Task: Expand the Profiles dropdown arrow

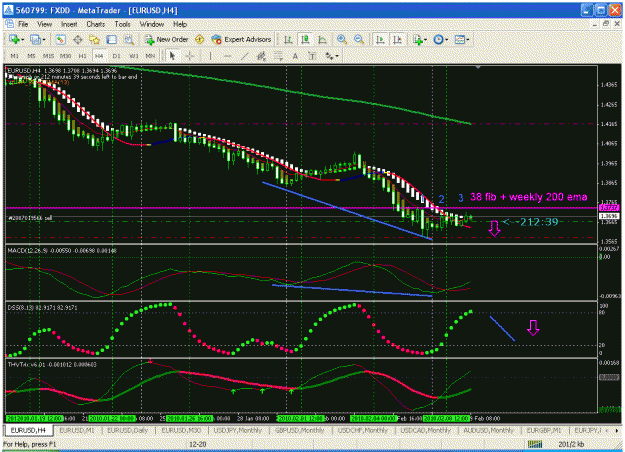Action: click(x=43, y=40)
